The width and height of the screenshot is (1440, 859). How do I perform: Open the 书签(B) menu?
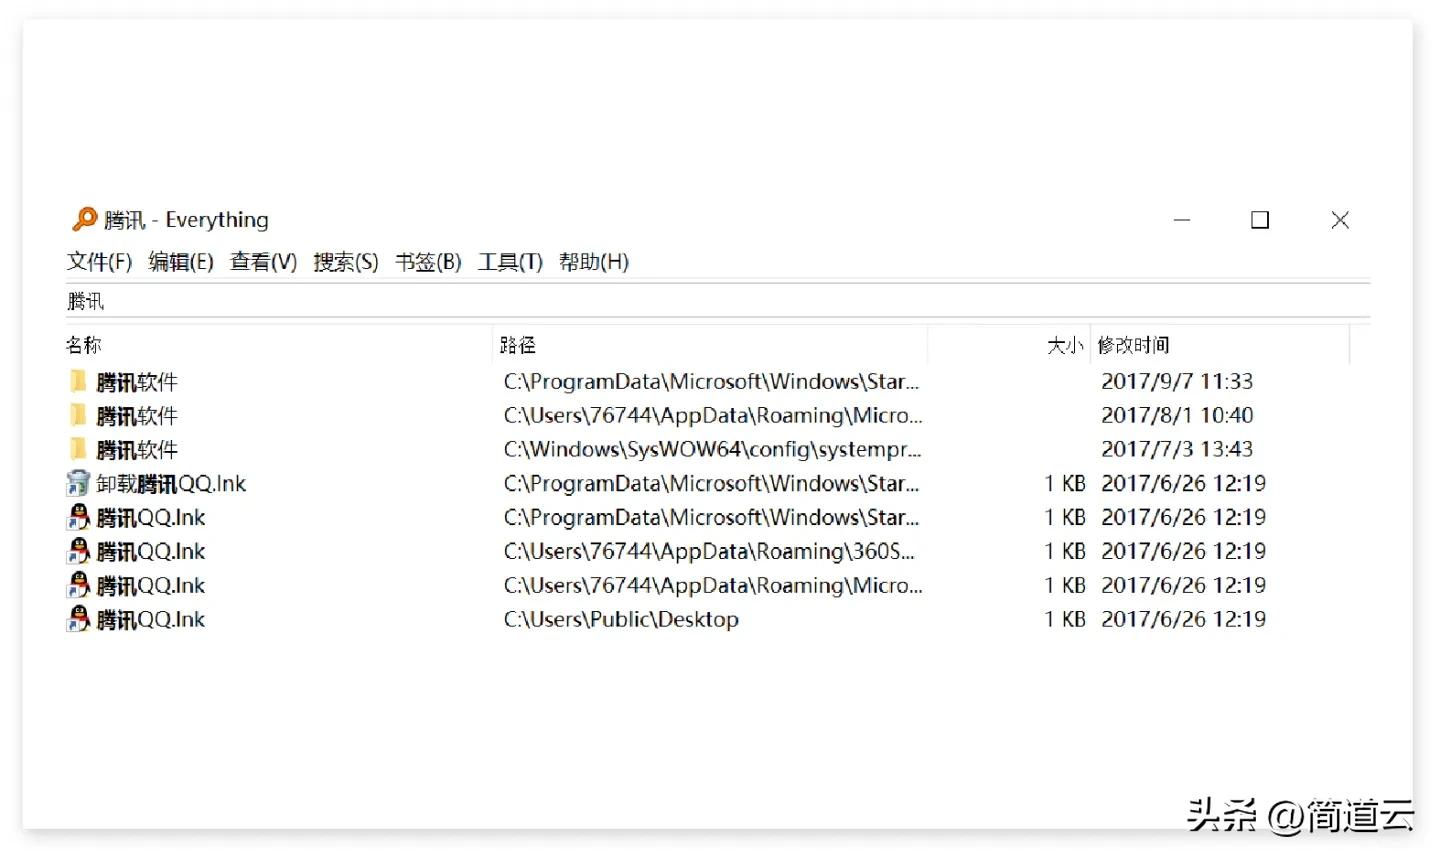[428, 262]
